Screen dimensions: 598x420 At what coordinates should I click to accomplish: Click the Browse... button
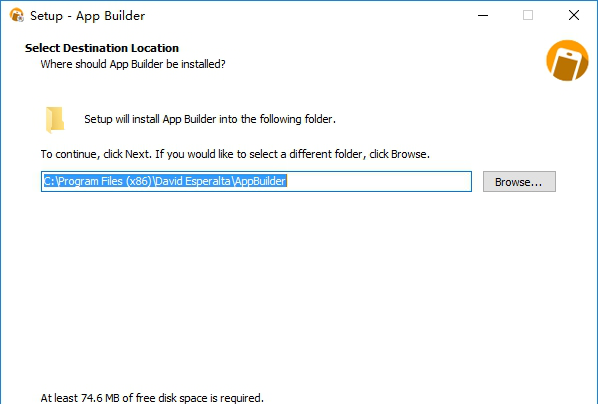pos(519,182)
